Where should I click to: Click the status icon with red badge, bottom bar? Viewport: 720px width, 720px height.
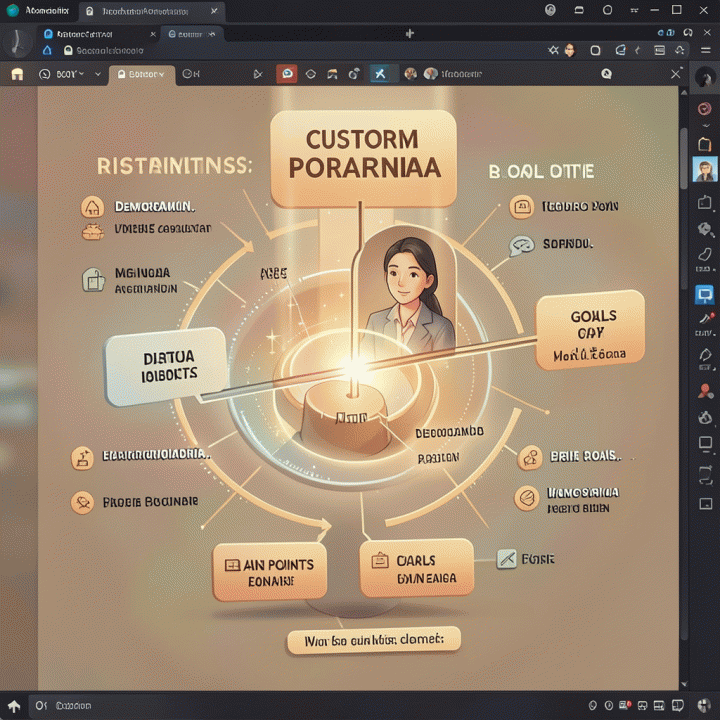(624, 705)
